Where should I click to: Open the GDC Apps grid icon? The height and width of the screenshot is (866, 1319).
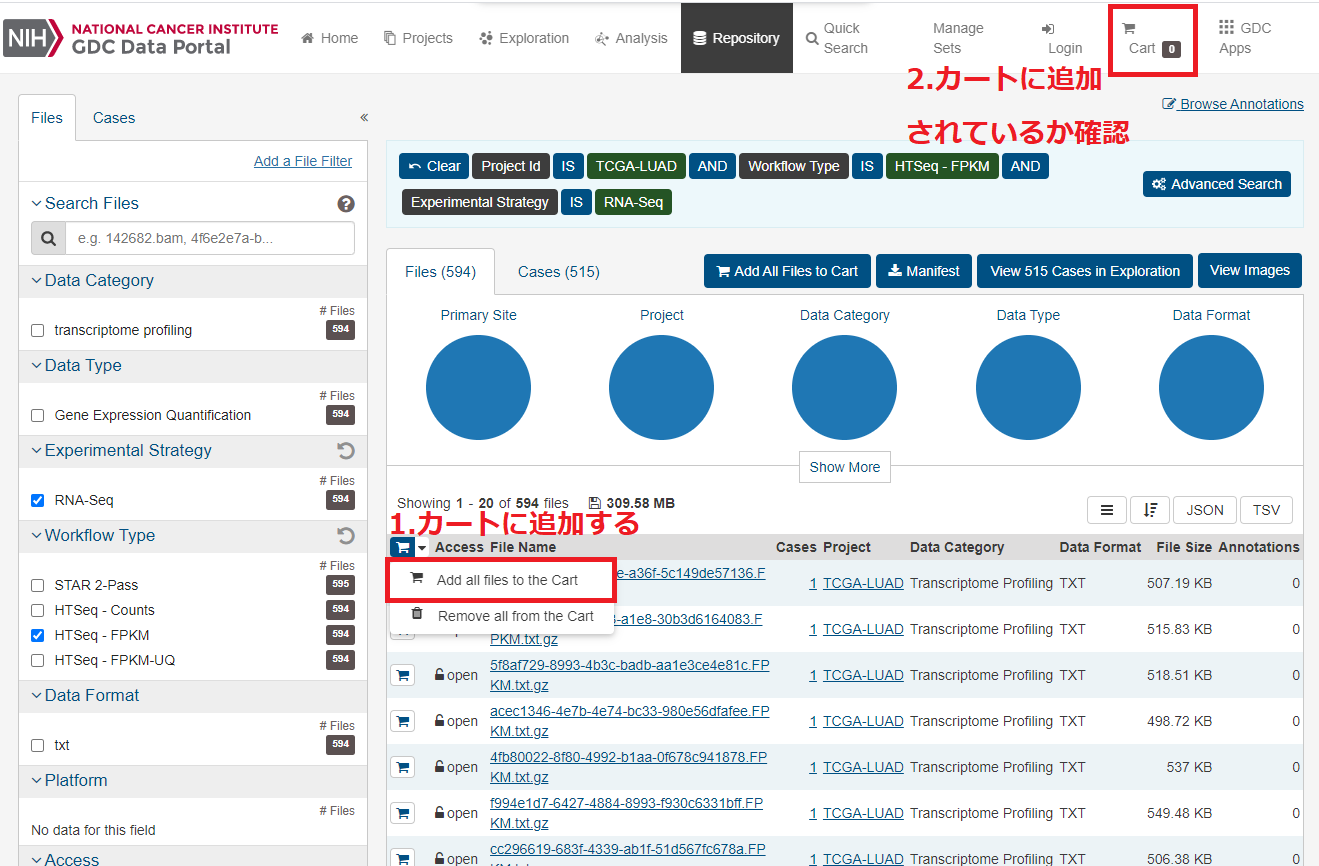(x=1227, y=28)
